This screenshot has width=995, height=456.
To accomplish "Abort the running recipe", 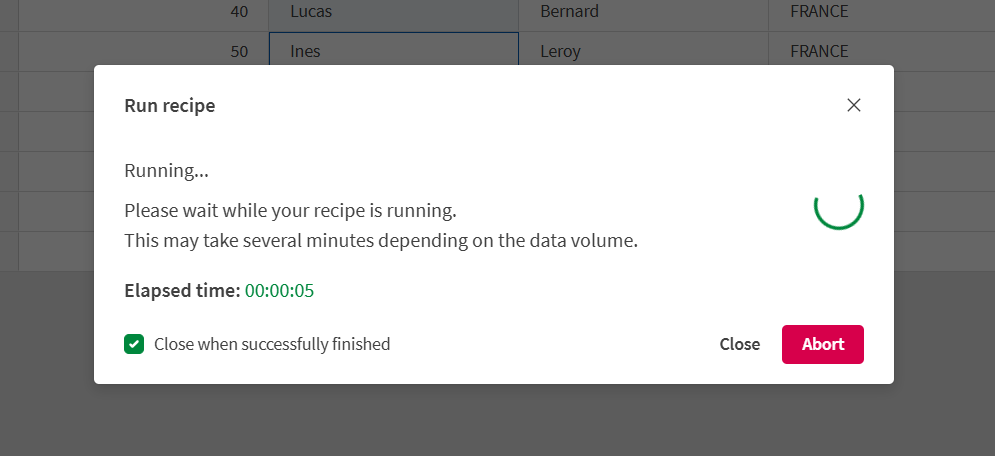I will pyautogui.click(x=822, y=344).
